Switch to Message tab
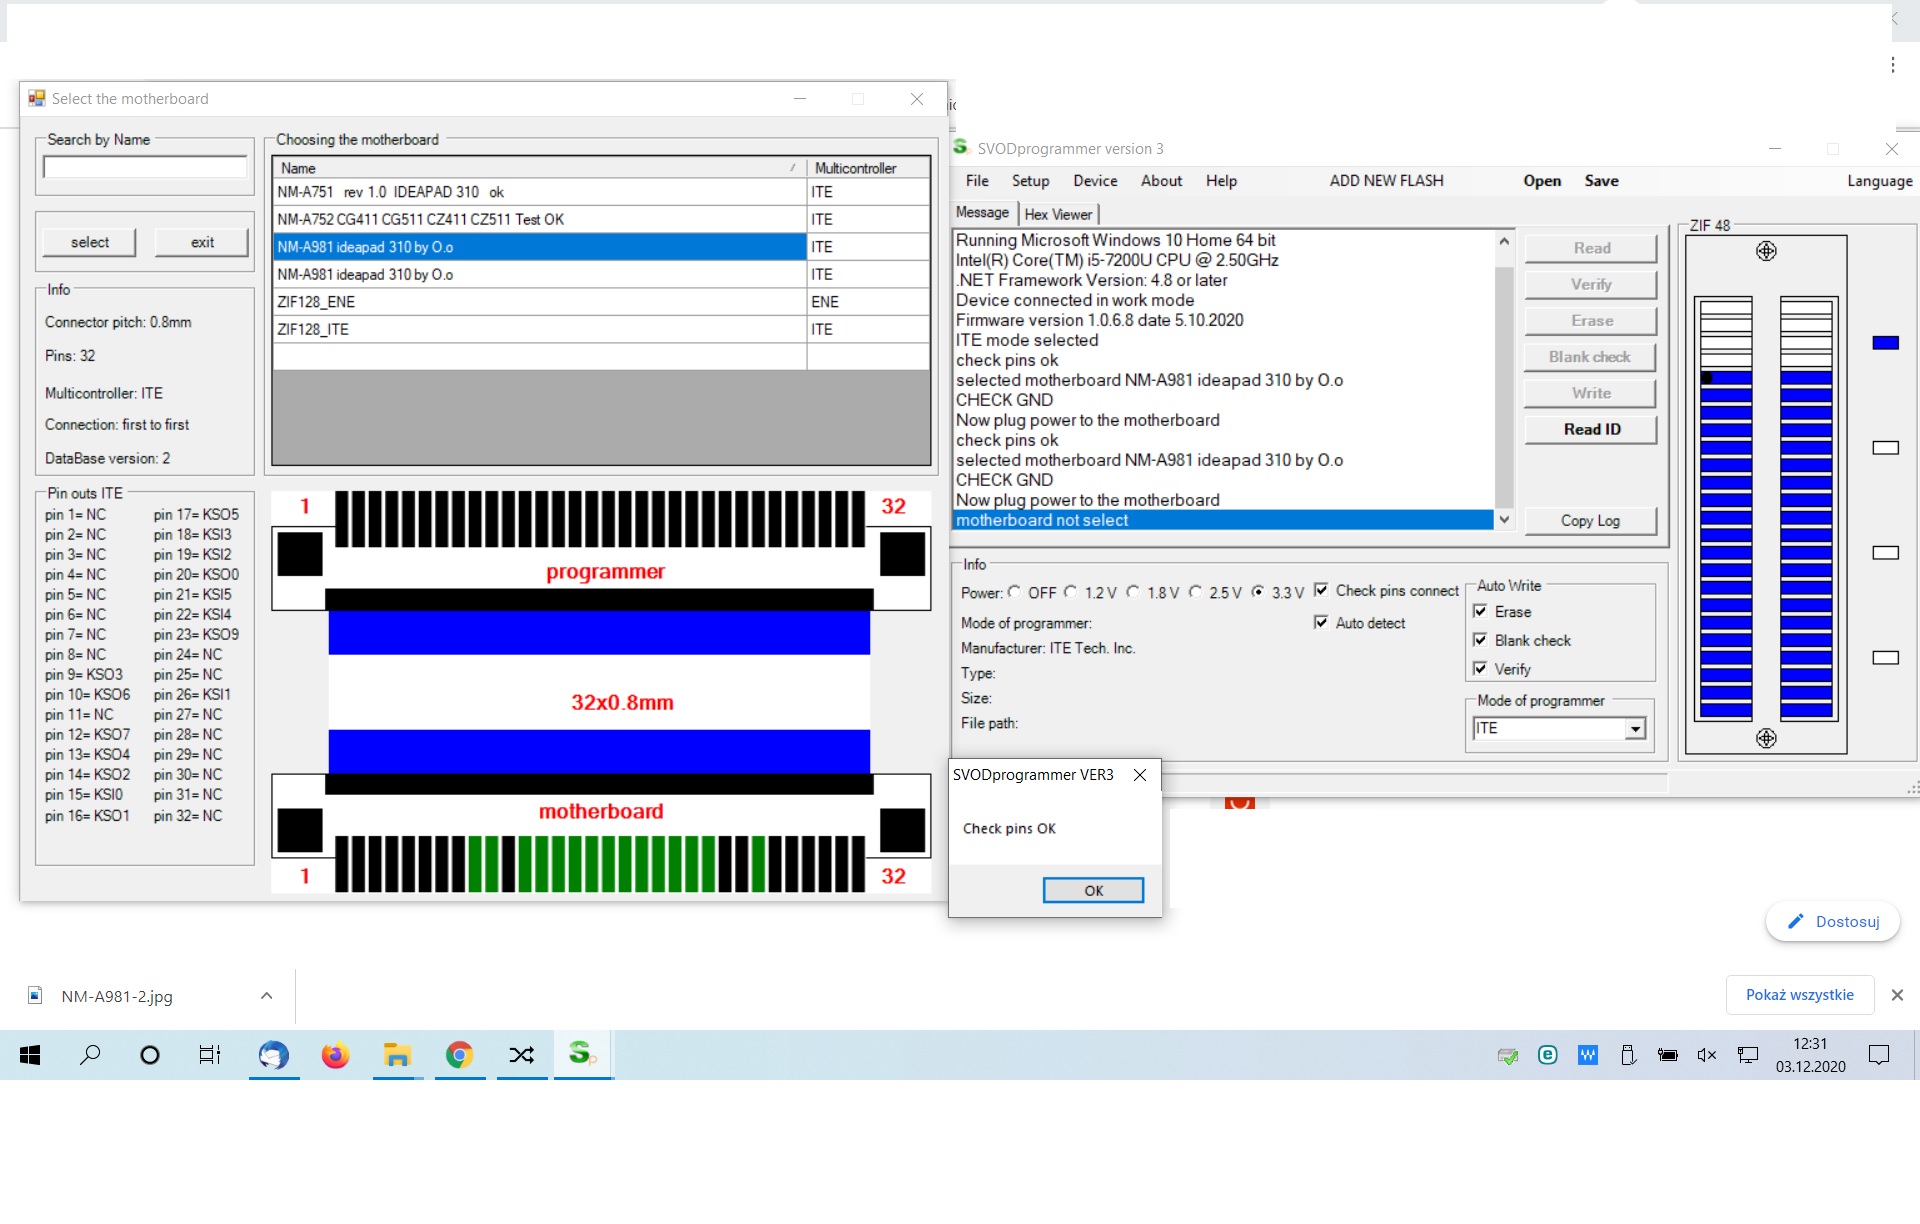The image size is (1920, 1224). tap(982, 213)
